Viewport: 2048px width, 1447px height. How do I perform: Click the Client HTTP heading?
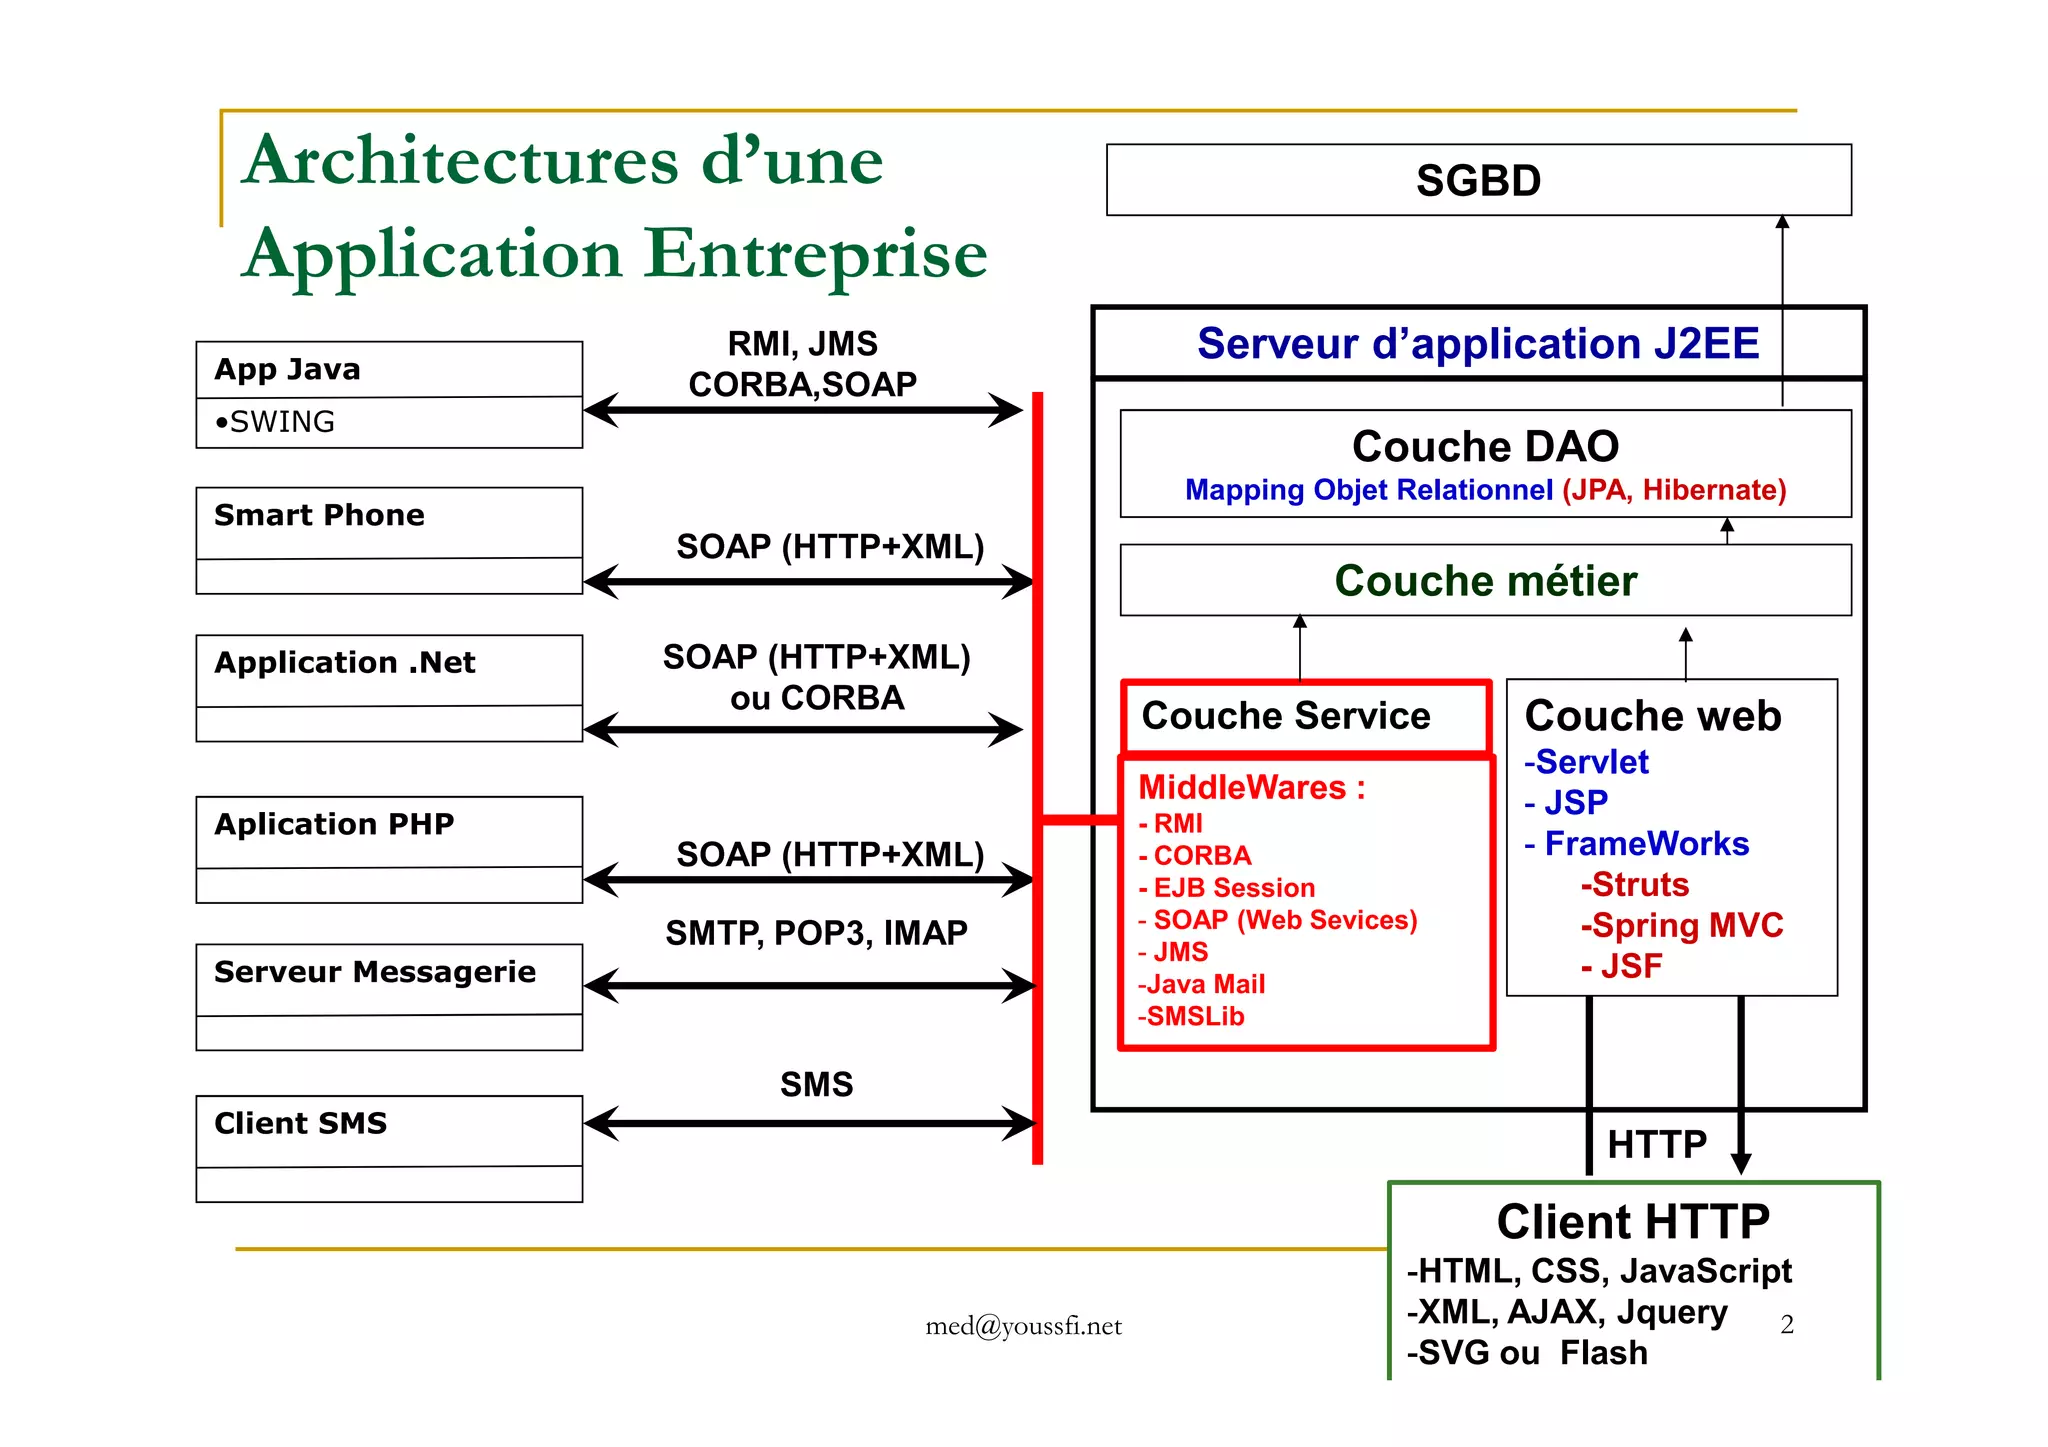[1632, 1222]
